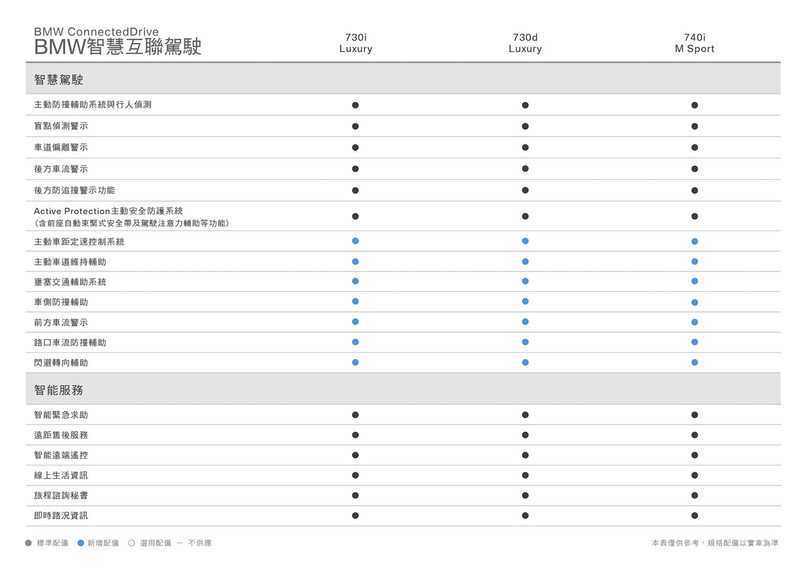This screenshot has height=567, width=800.
Task: Click 730d Luxury dot for 智能緊急求助
Action: click(525, 415)
